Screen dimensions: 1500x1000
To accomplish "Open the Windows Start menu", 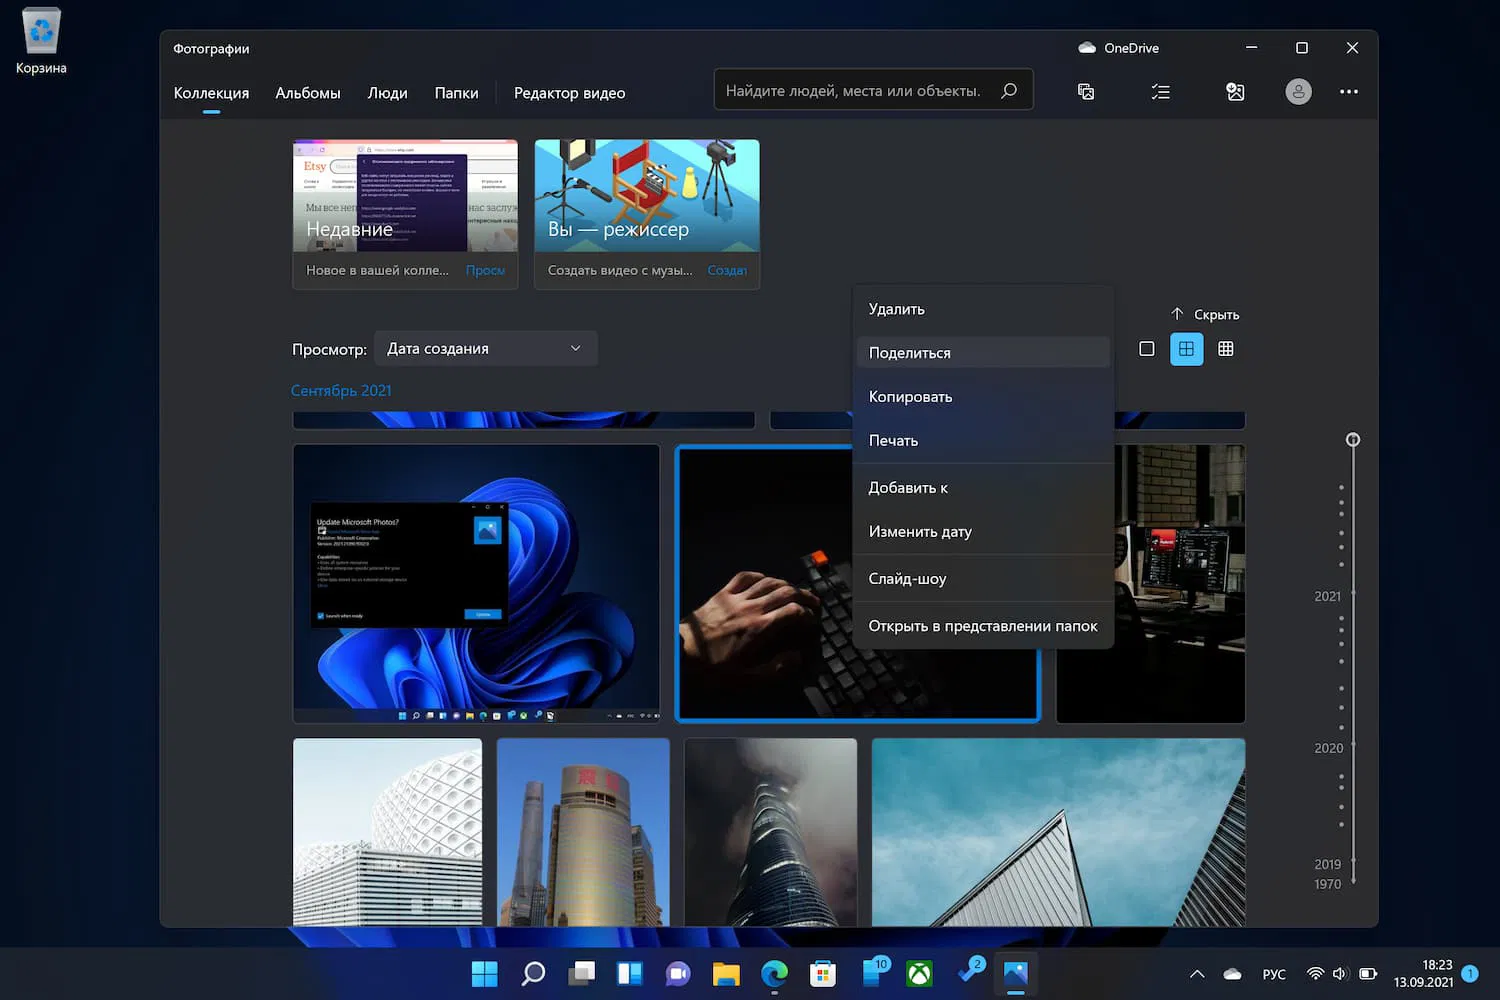I will tap(484, 973).
